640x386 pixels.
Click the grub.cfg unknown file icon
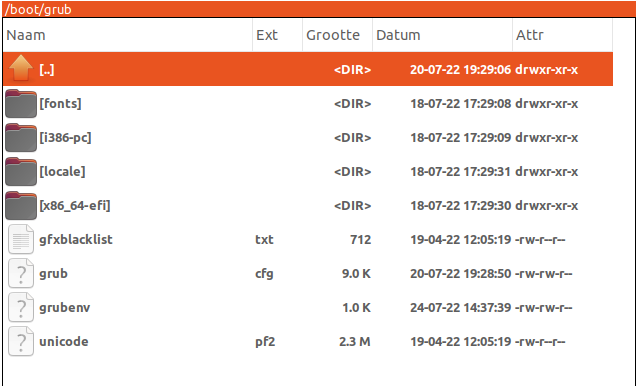click(x=21, y=273)
